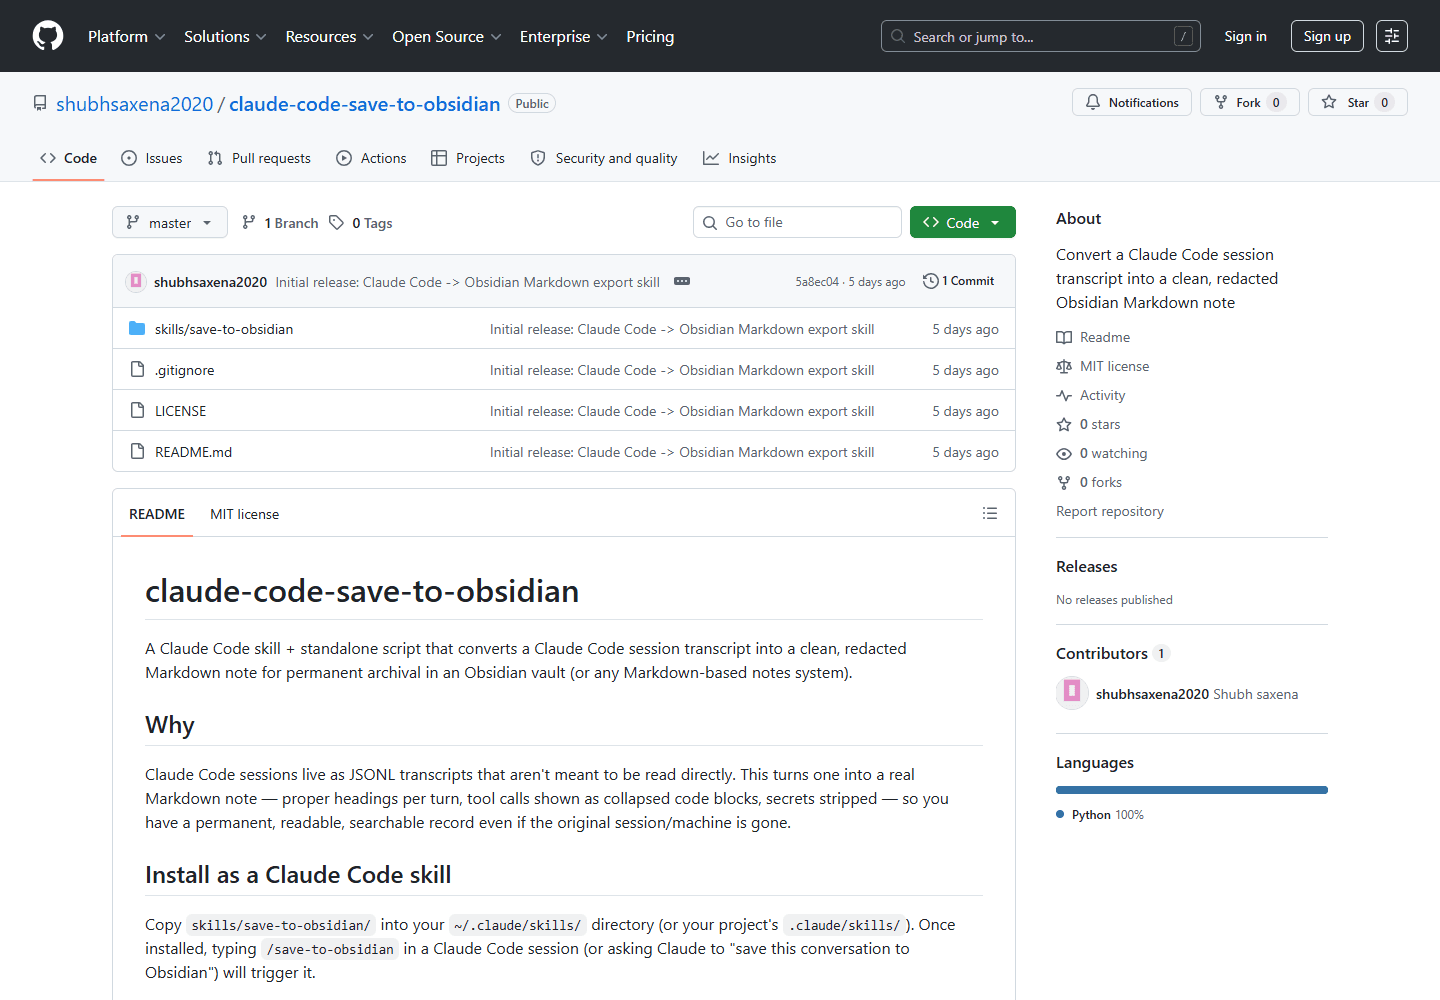This screenshot has width=1440, height=1000.
Task: Open appearance settings icon in header
Action: coord(1392,36)
